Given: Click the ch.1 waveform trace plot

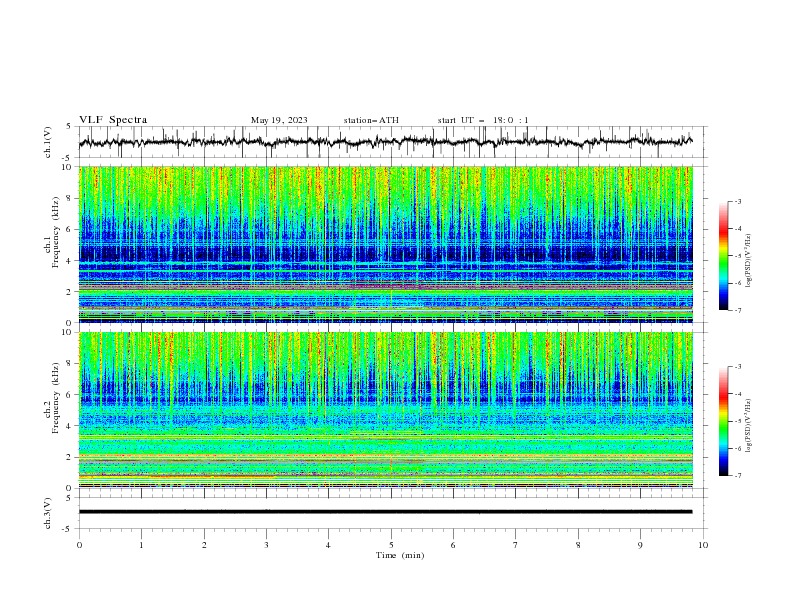Looking at the screenshot, I should tap(386, 142).
